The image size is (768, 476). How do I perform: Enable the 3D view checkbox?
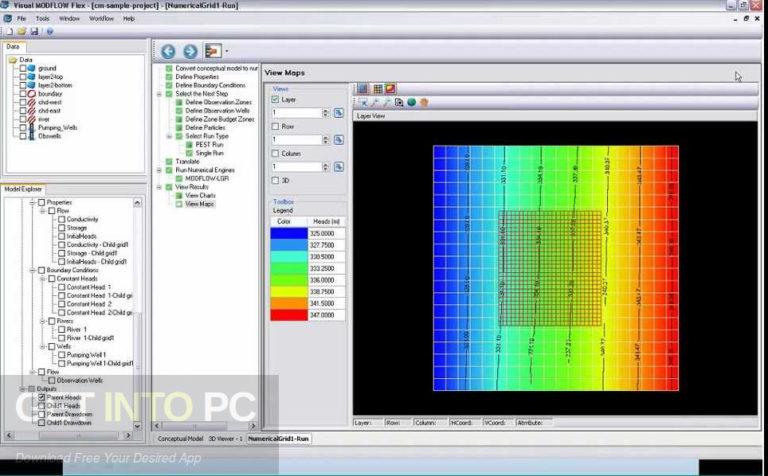coord(275,180)
